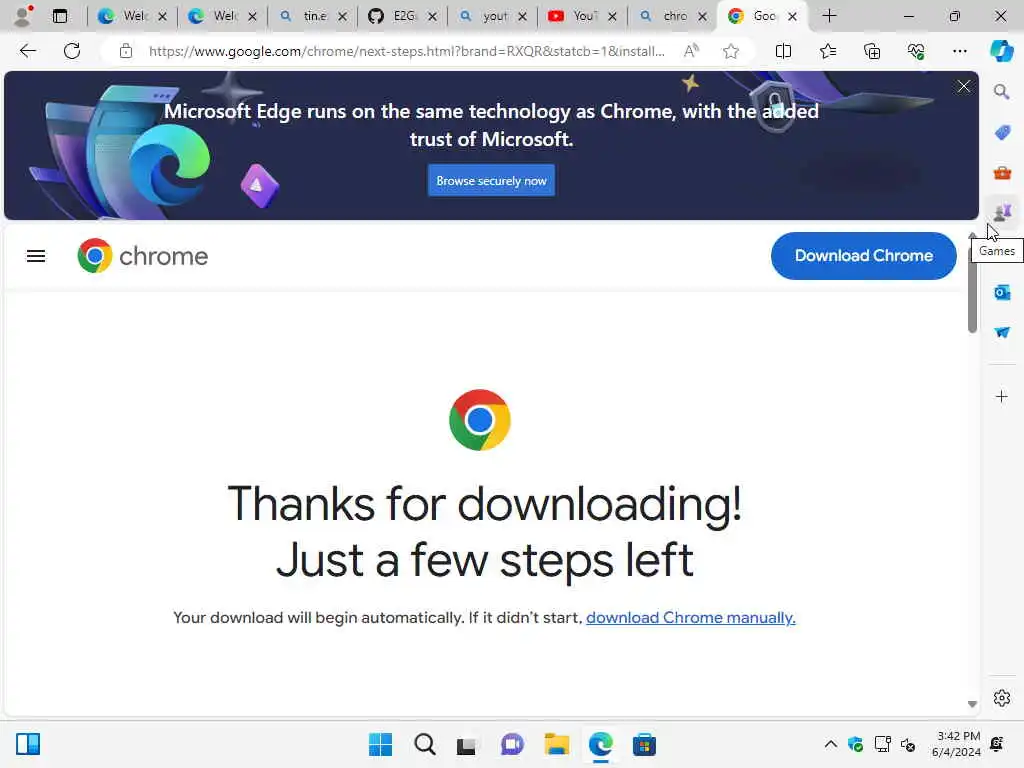Open File Explorer from taskbar
Image resolution: width=1024 pixels, height=768 pixels.
[x=556, y=744]
